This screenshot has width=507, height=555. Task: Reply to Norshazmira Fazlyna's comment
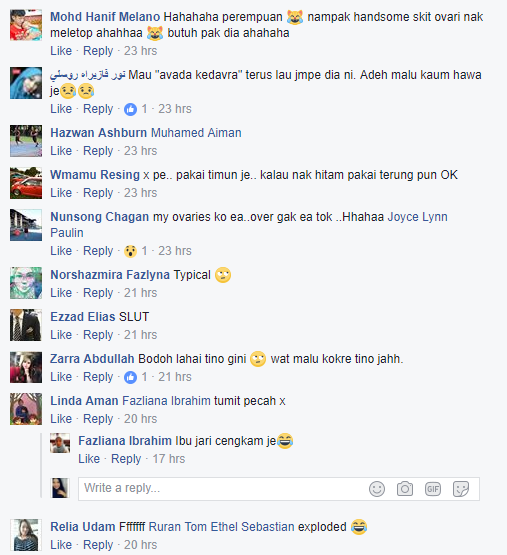(98, 293)
